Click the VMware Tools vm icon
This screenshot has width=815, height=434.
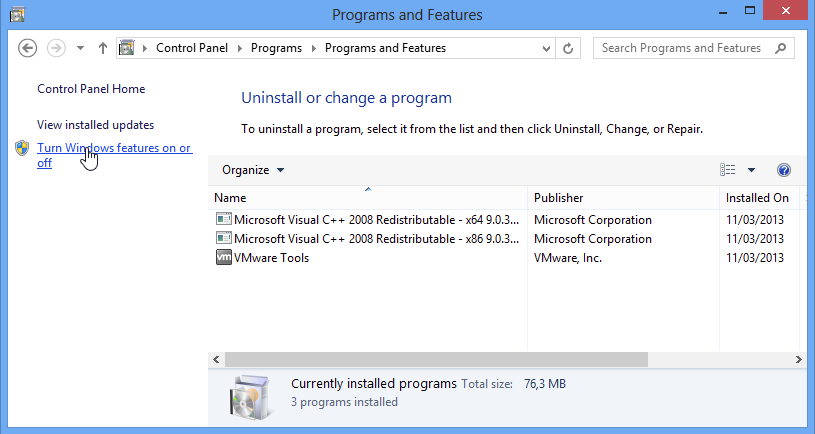coord(224,257)
